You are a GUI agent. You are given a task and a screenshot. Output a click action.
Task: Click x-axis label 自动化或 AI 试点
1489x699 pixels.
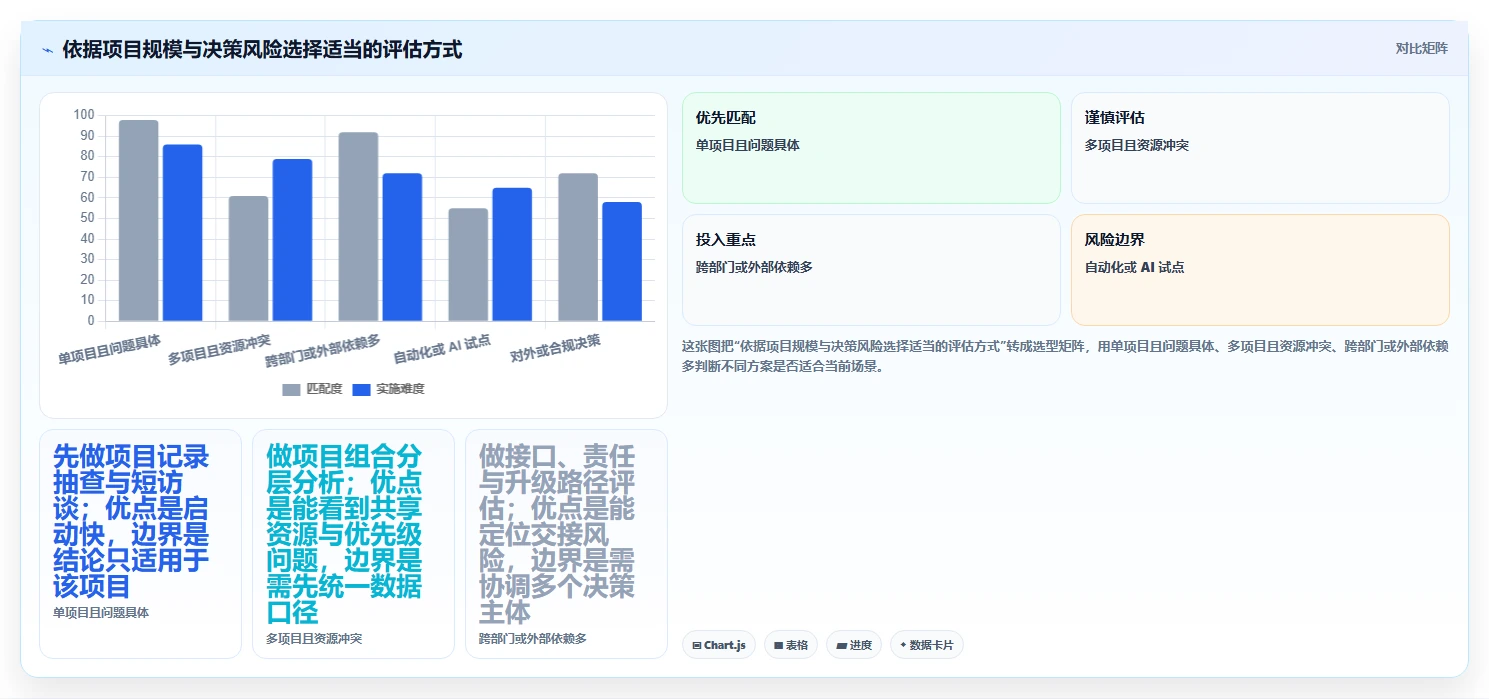coord(442,348)
